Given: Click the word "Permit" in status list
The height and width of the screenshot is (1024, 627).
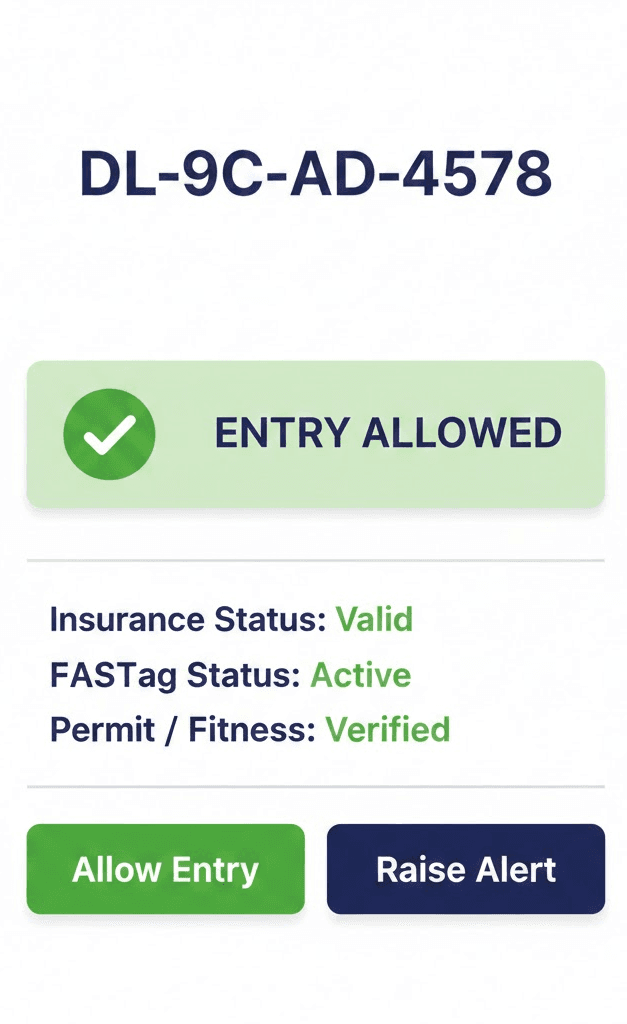Looking at the screenshot, I should [89, 730].
